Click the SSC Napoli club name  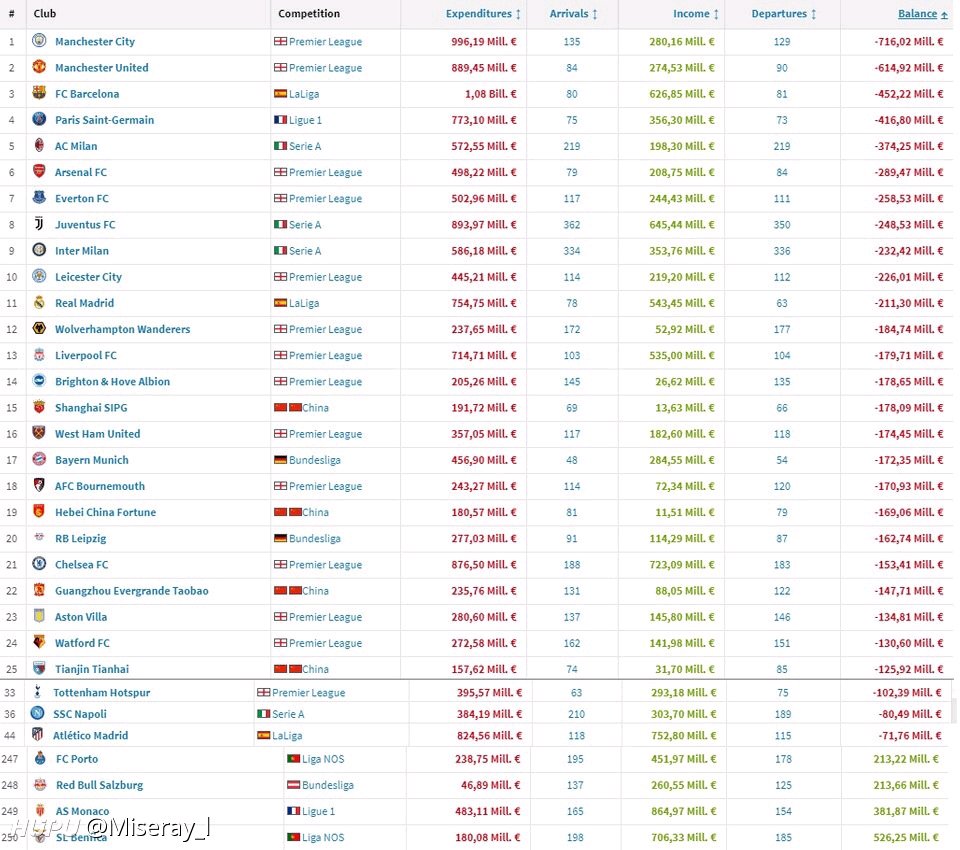(80, 714)
